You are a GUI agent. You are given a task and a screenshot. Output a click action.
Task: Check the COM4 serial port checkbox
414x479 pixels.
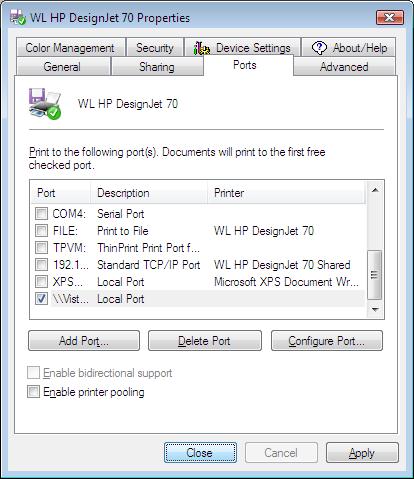pos(41,213)
